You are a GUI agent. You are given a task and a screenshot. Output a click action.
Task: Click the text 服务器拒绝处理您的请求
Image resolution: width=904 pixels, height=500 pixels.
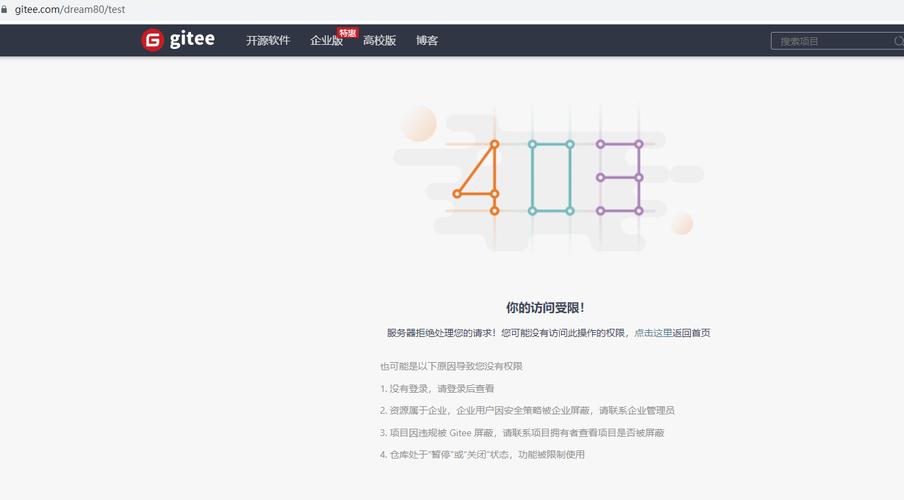click(441, 333)
